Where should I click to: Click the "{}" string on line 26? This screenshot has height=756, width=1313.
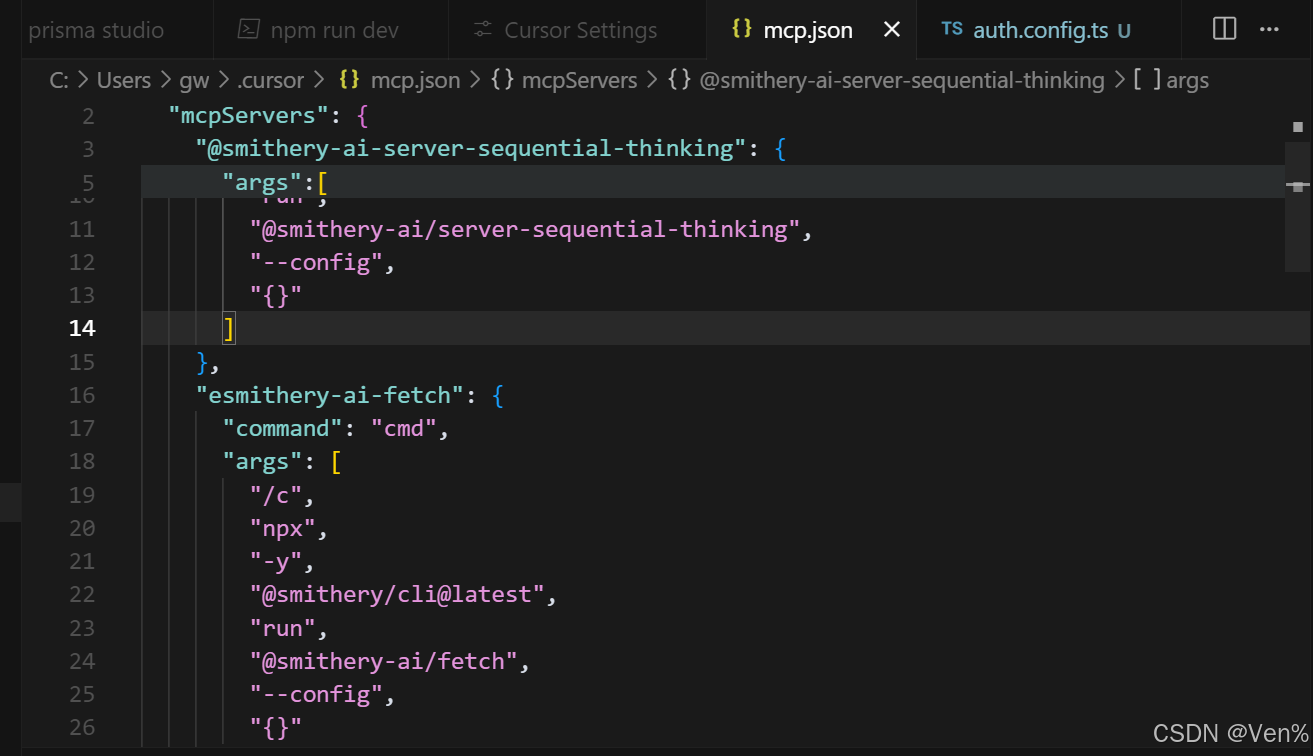[x=276, y=727]
